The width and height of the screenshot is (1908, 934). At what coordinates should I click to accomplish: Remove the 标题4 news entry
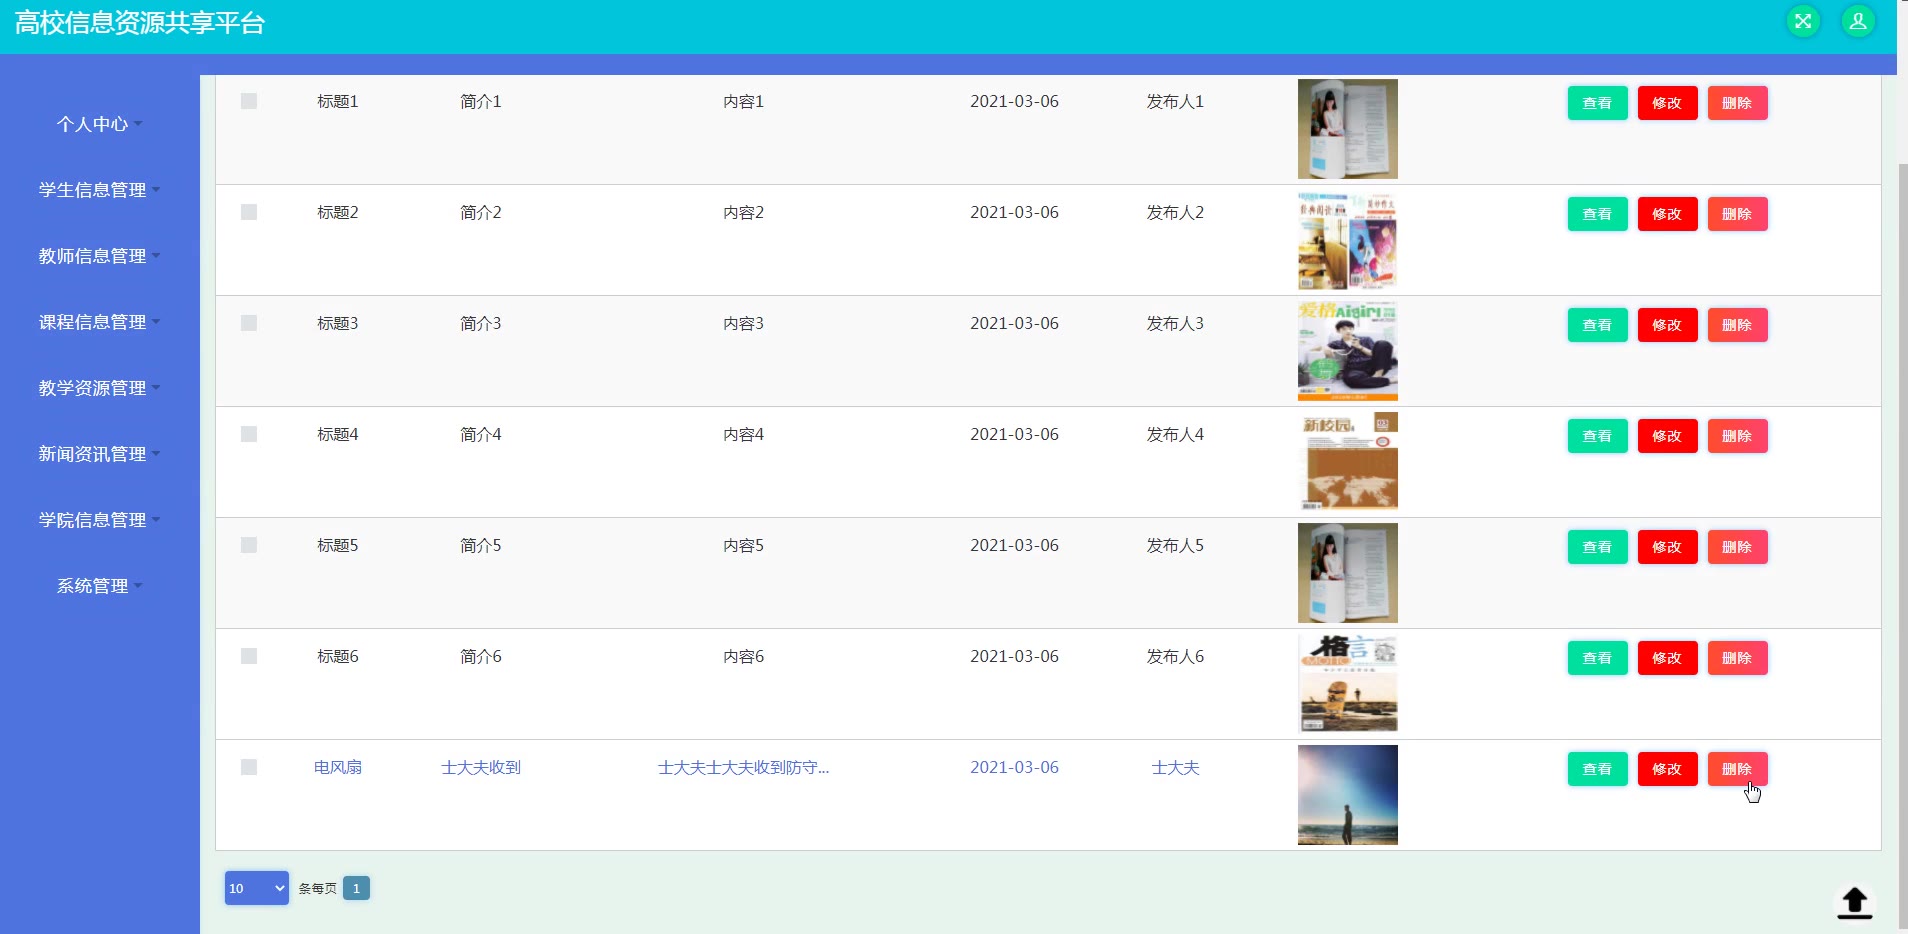click(1737, 436)
